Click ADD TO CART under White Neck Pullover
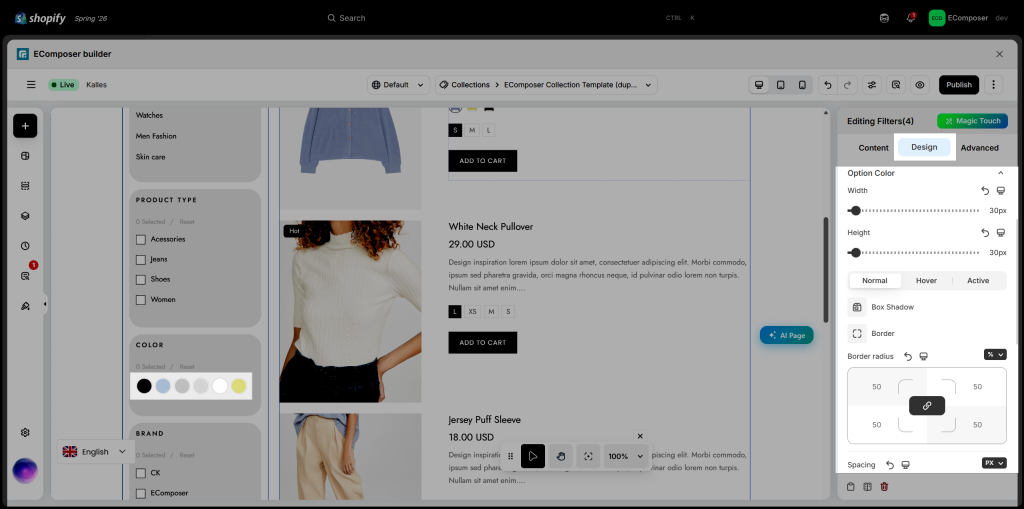1024x509 pixels. (483, 342)
